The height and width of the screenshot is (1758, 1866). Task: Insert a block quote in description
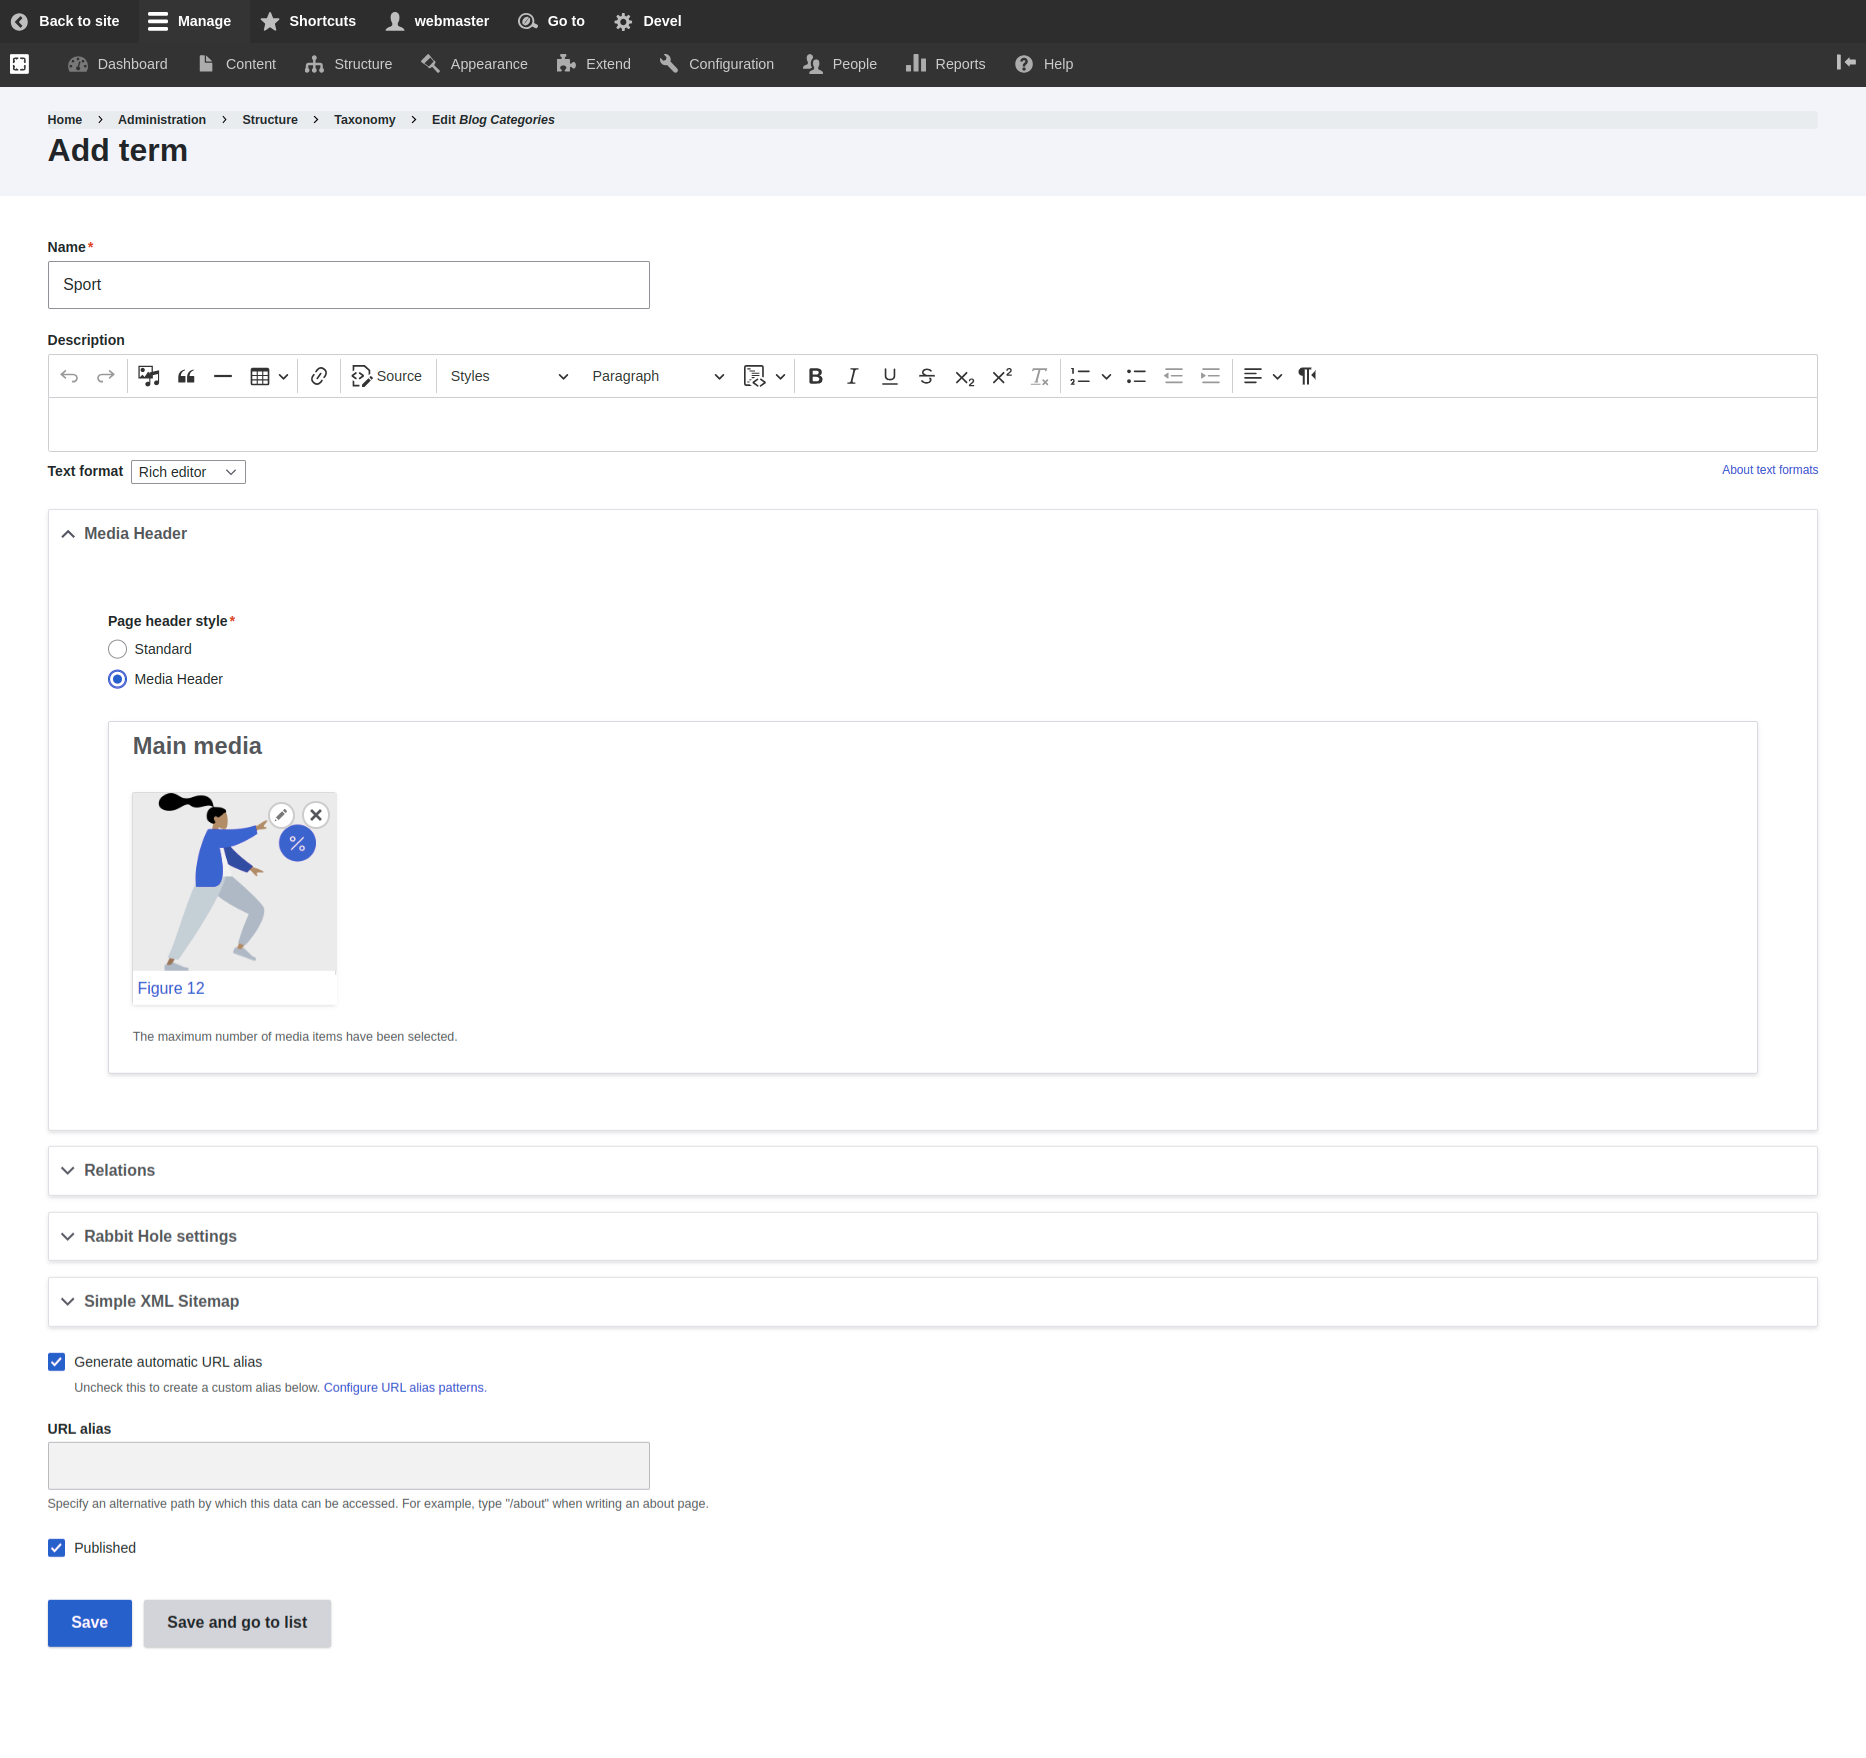[x=186, y=376]
